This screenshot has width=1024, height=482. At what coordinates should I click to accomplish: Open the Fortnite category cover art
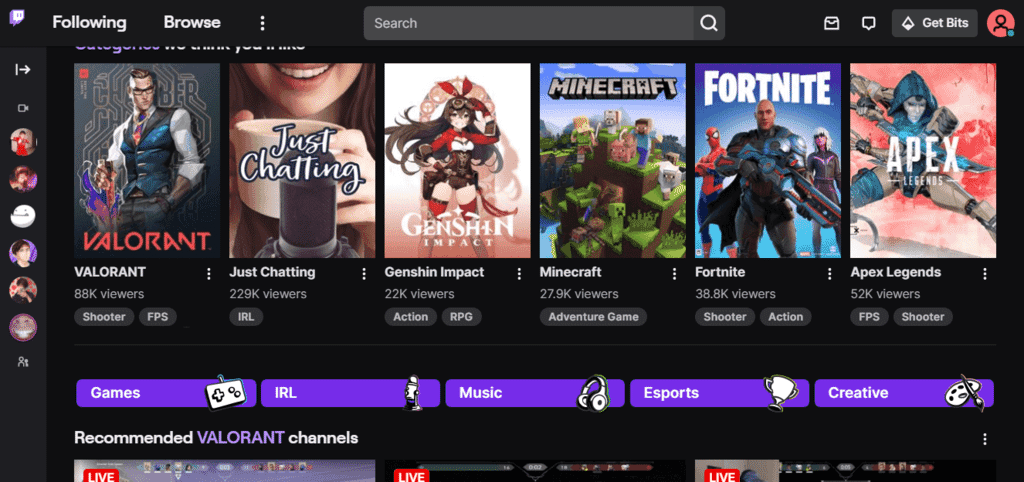pyautogui.click(x=768, y=161)
